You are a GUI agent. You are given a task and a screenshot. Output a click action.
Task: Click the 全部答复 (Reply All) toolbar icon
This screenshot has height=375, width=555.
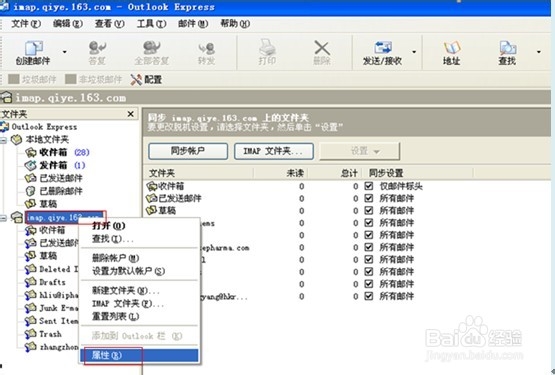(x=151, y=52)
